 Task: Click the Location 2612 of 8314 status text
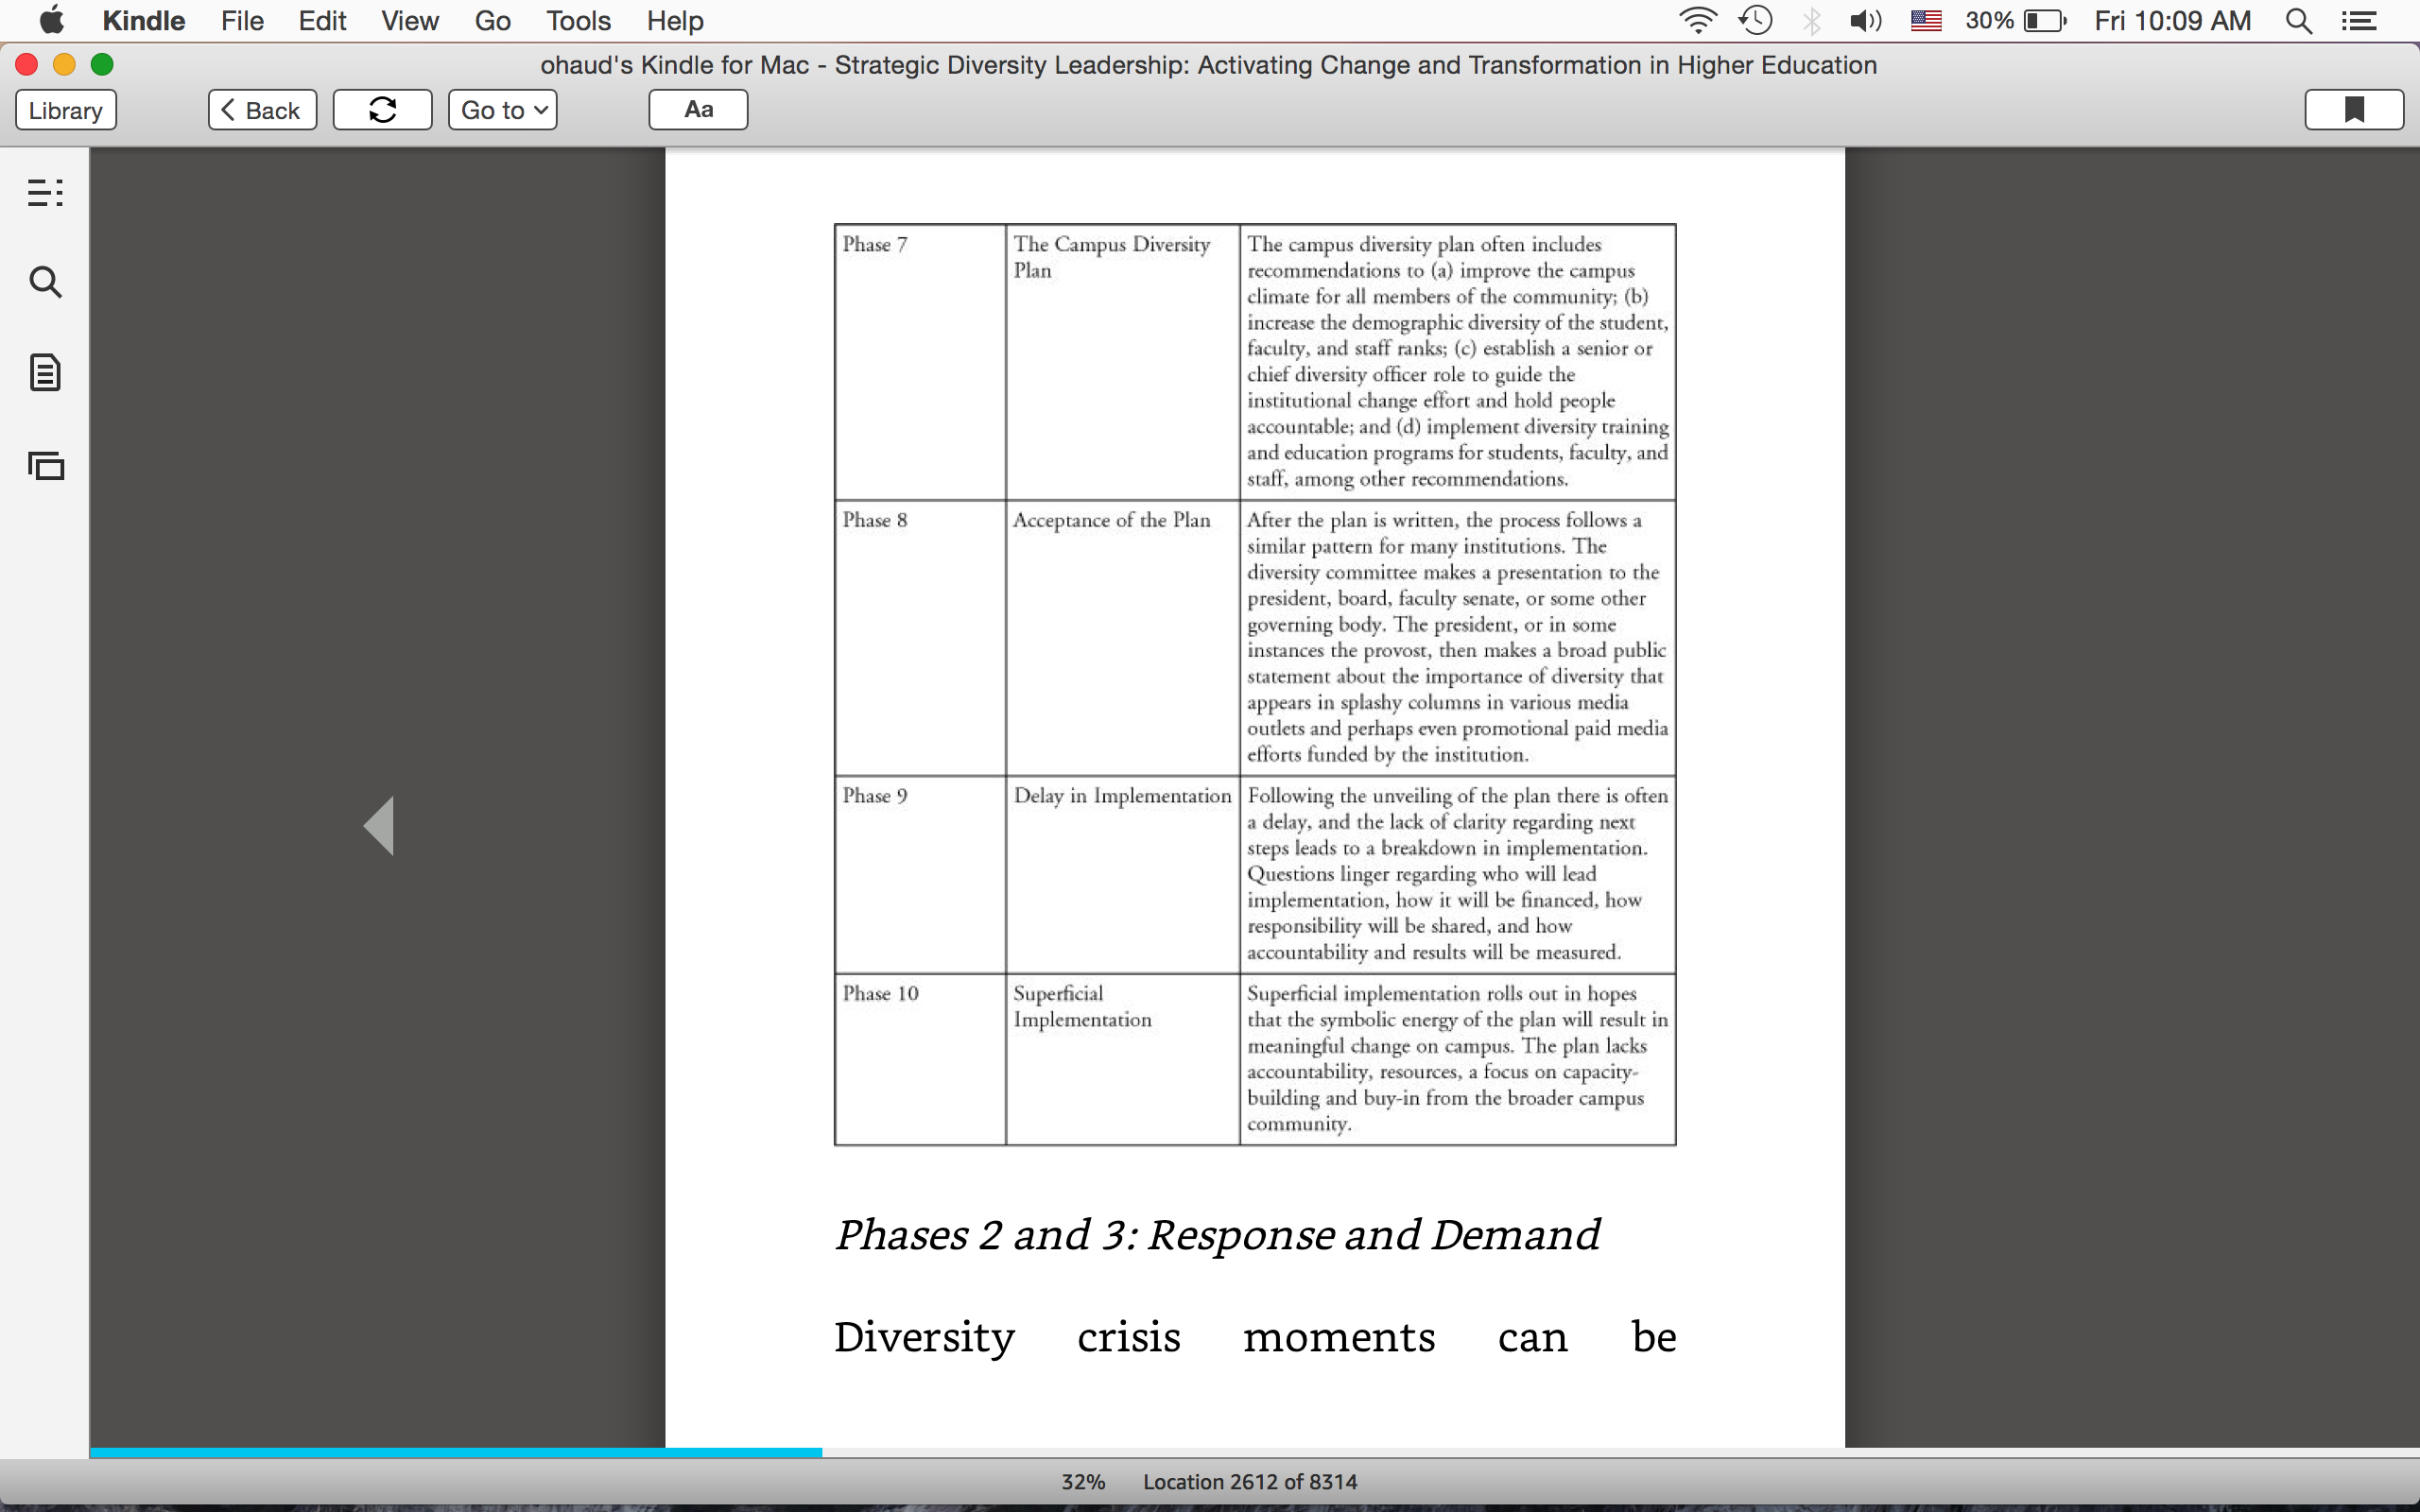click(x=1250, y=1482)
